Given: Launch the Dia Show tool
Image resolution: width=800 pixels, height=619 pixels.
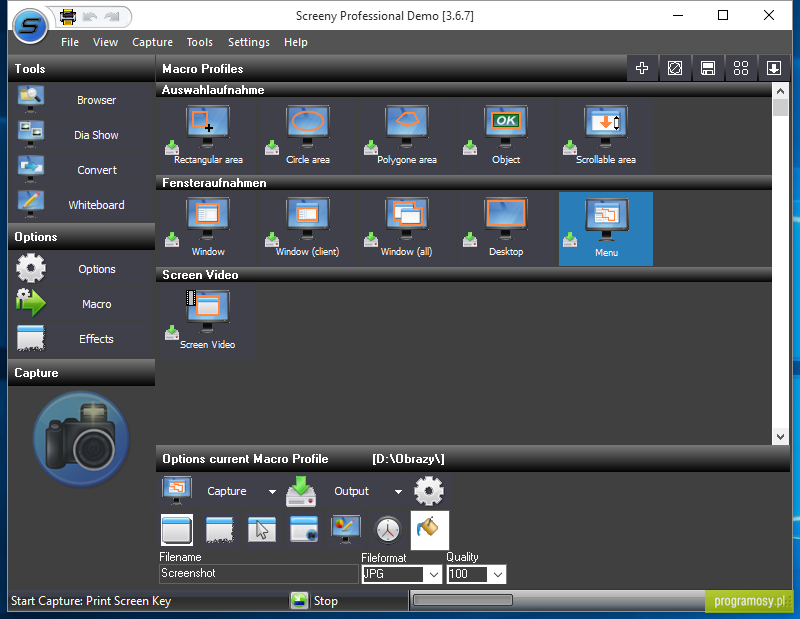Looking at the screenshot, I should 82,135.
